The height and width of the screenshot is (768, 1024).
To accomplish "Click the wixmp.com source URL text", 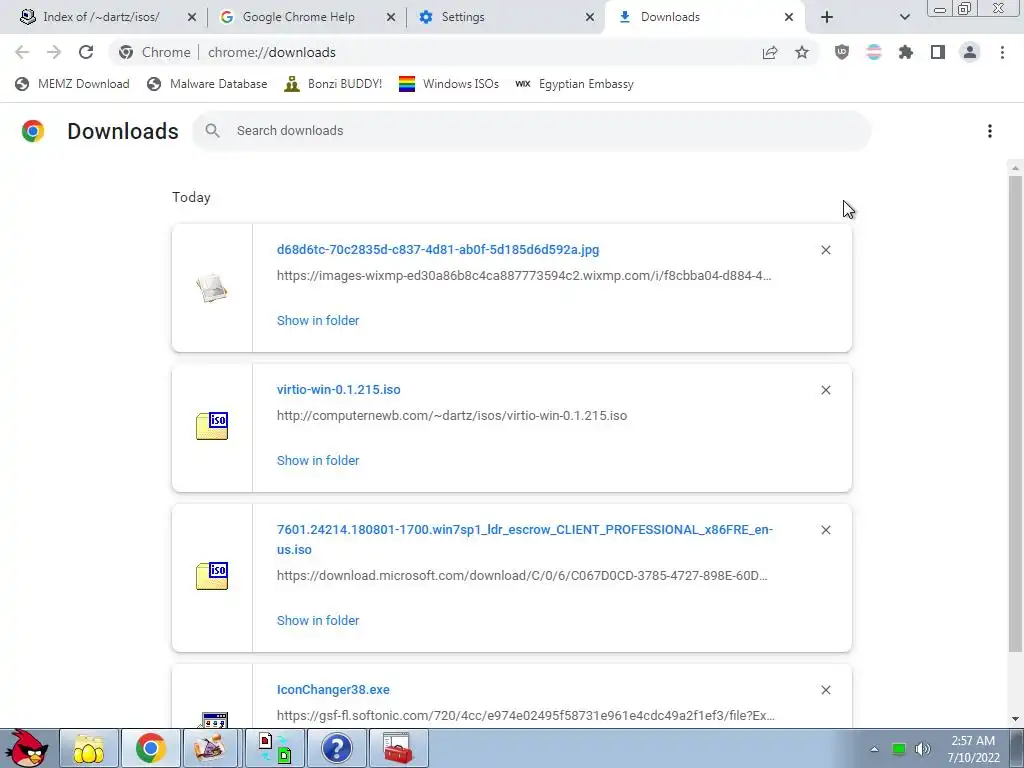I will (x=524, y=276).
